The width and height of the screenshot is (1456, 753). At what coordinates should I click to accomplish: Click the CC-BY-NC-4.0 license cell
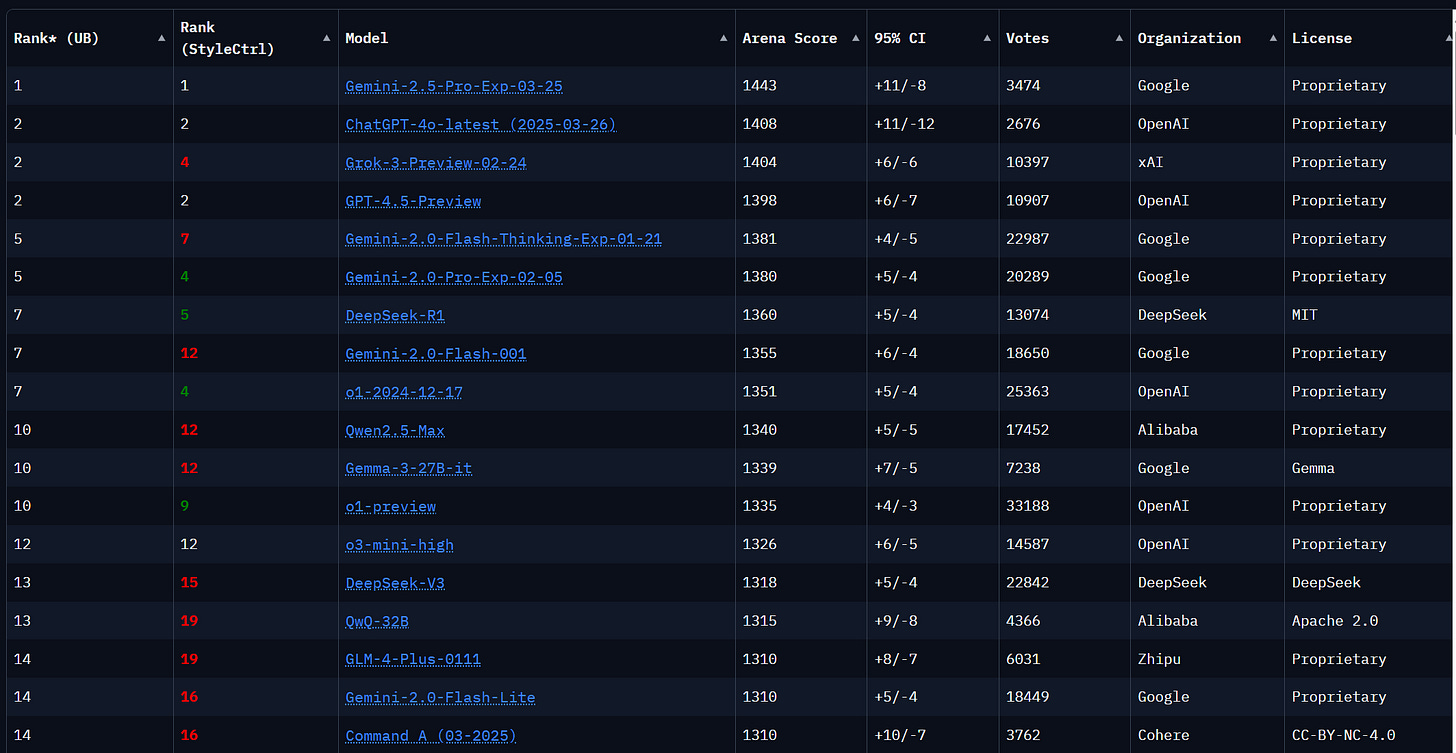pyautogui.click(x=1343, y=735)
